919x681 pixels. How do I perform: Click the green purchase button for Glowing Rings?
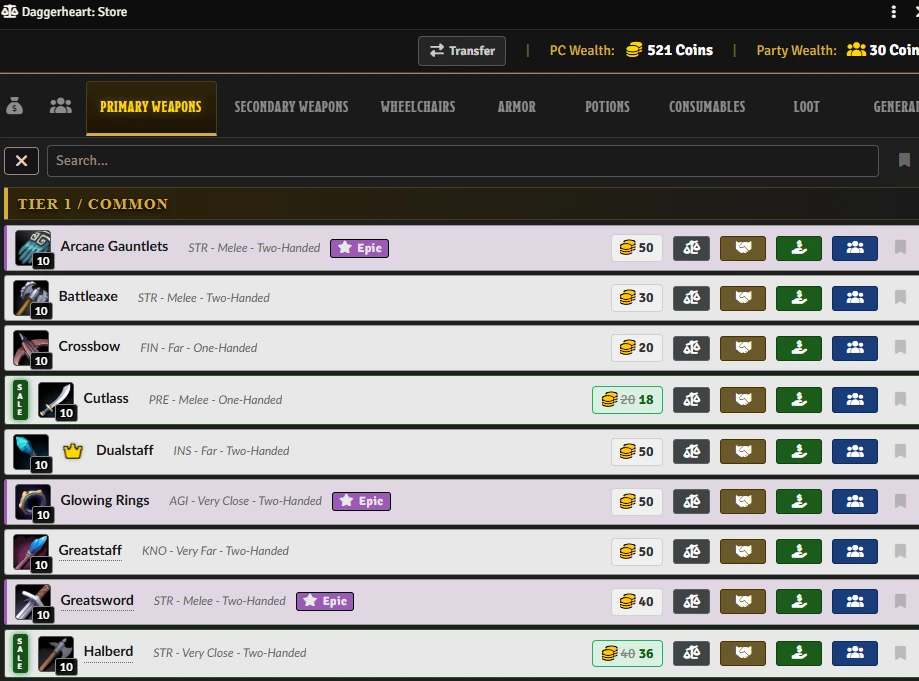[798, 502]
